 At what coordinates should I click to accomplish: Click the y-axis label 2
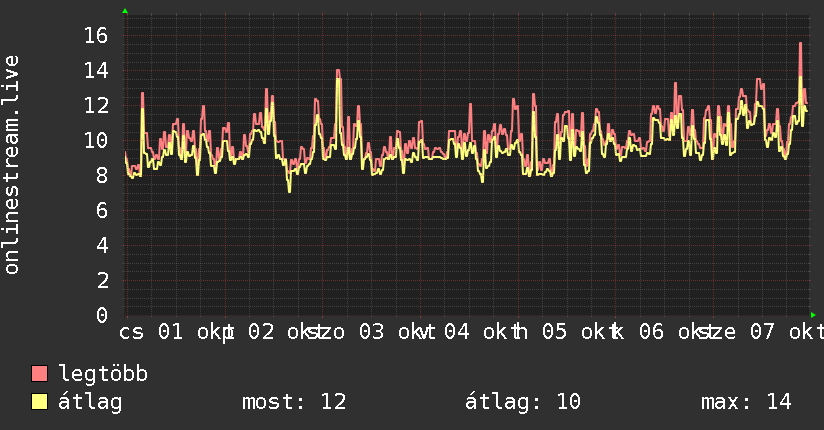point(102,280)
